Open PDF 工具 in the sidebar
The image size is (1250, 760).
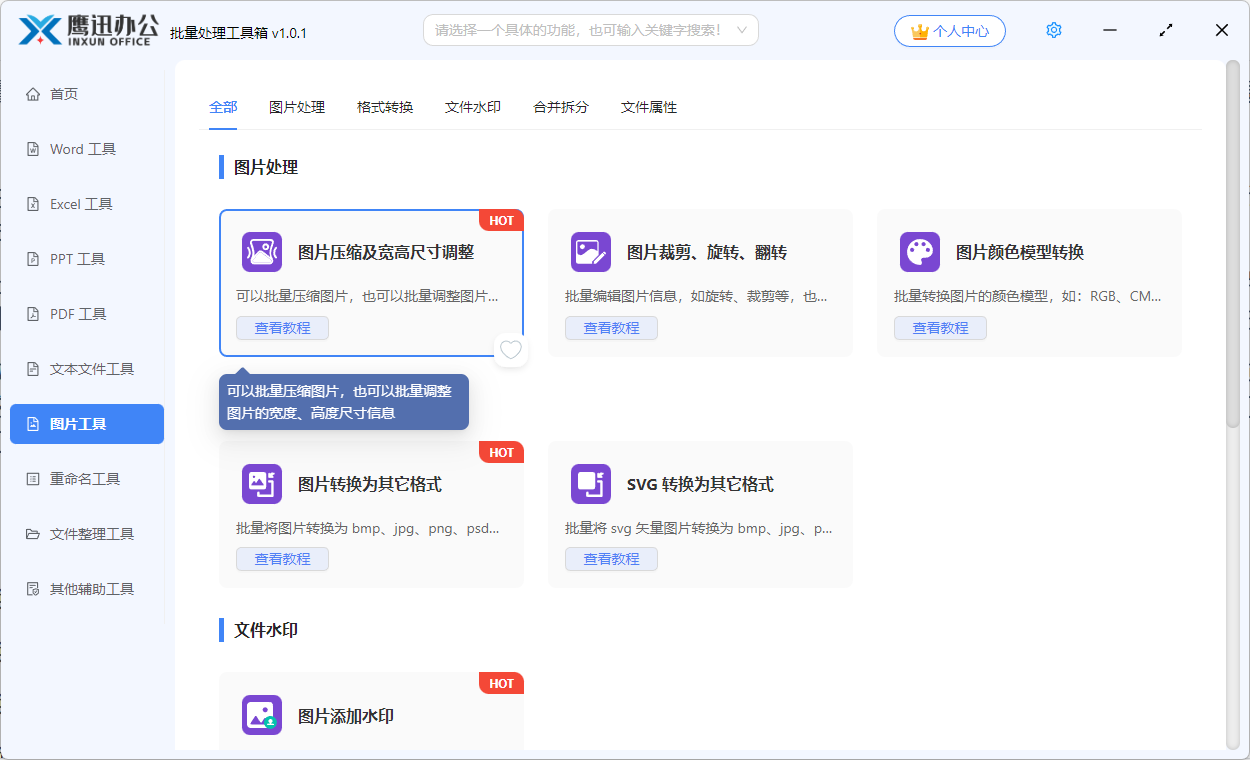[x=78, y=314]
